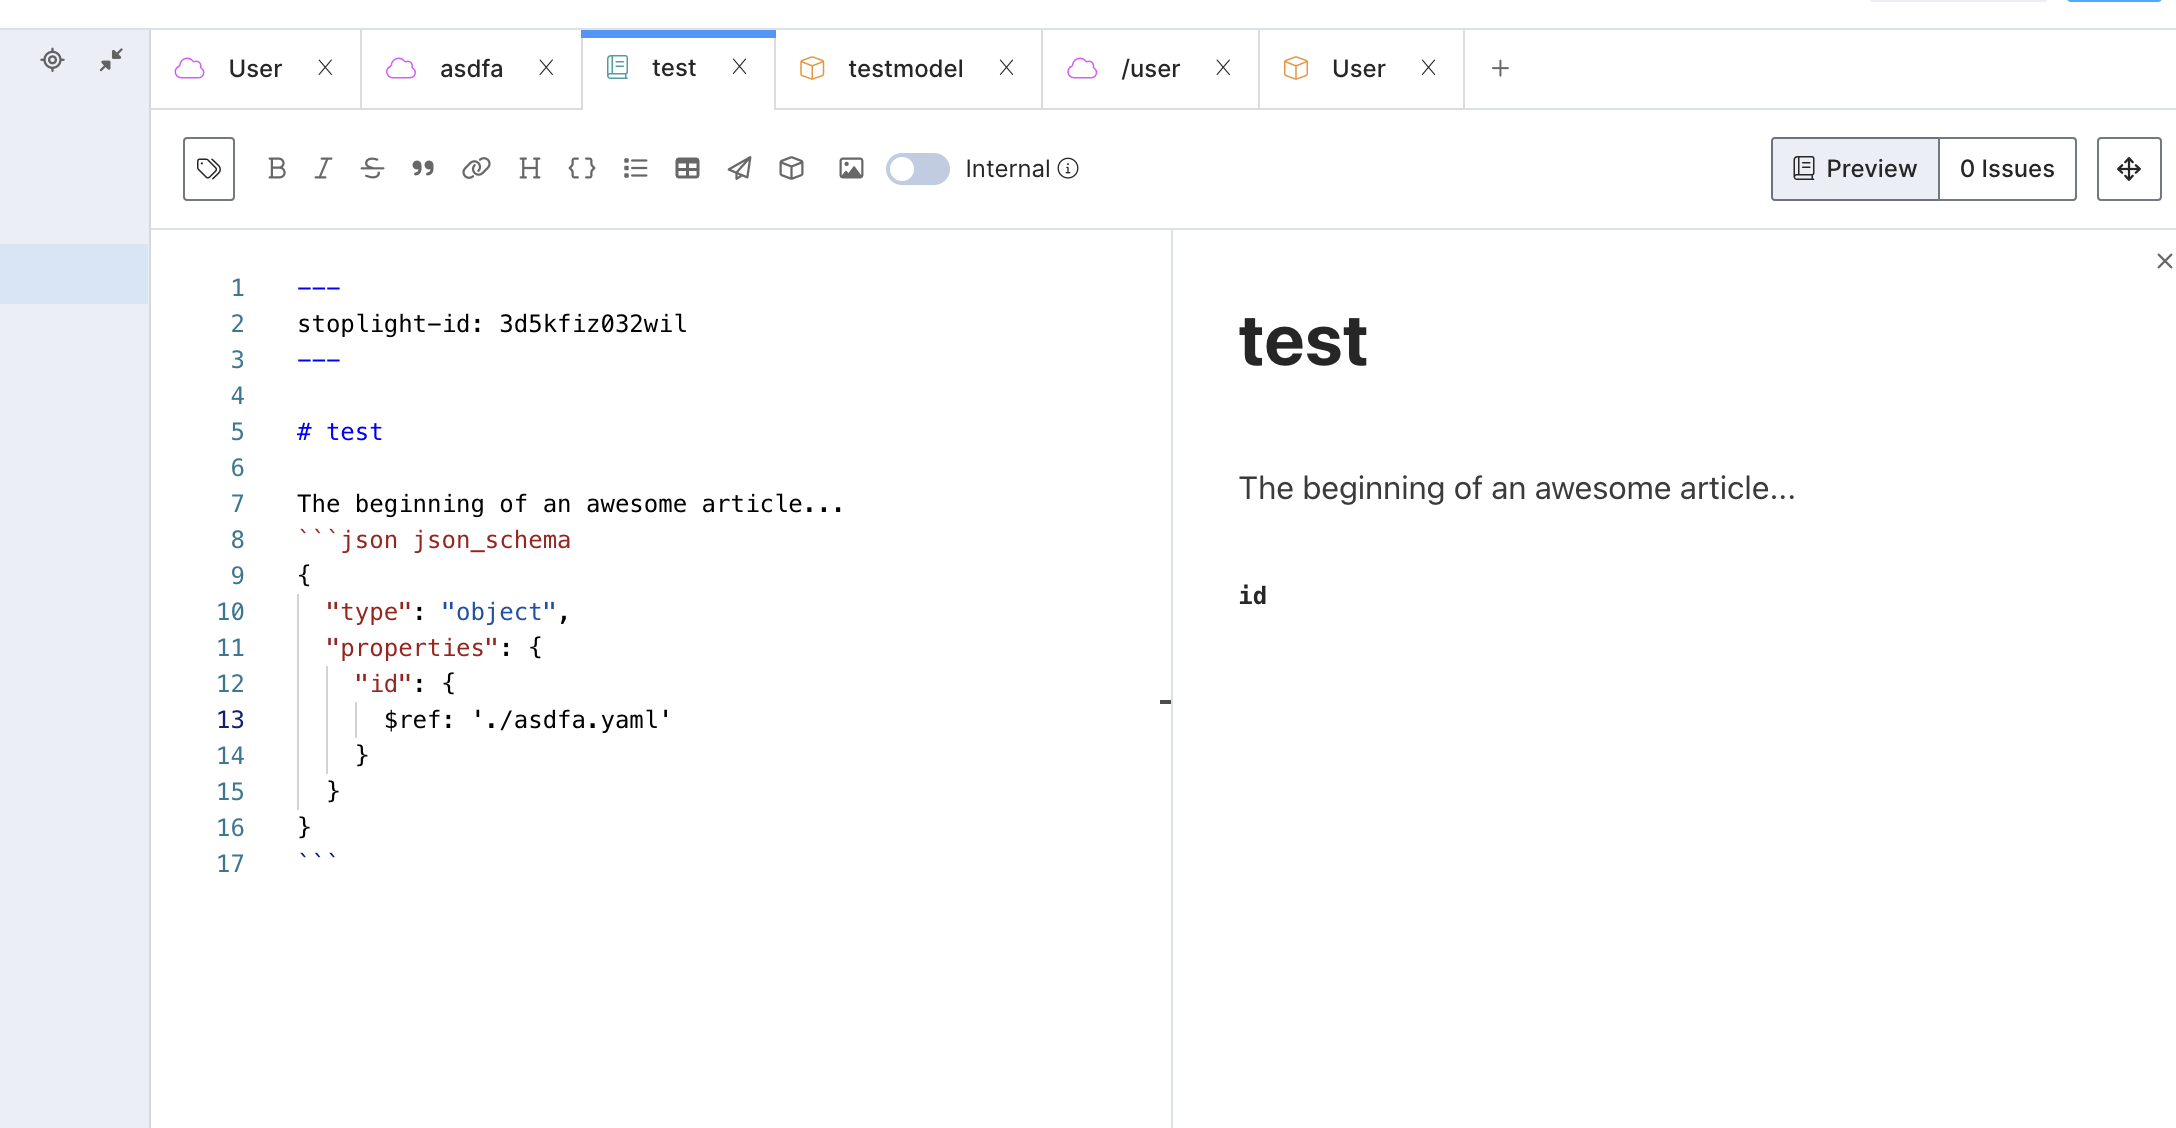Toggle the Internal switch

tap(918, 169)
